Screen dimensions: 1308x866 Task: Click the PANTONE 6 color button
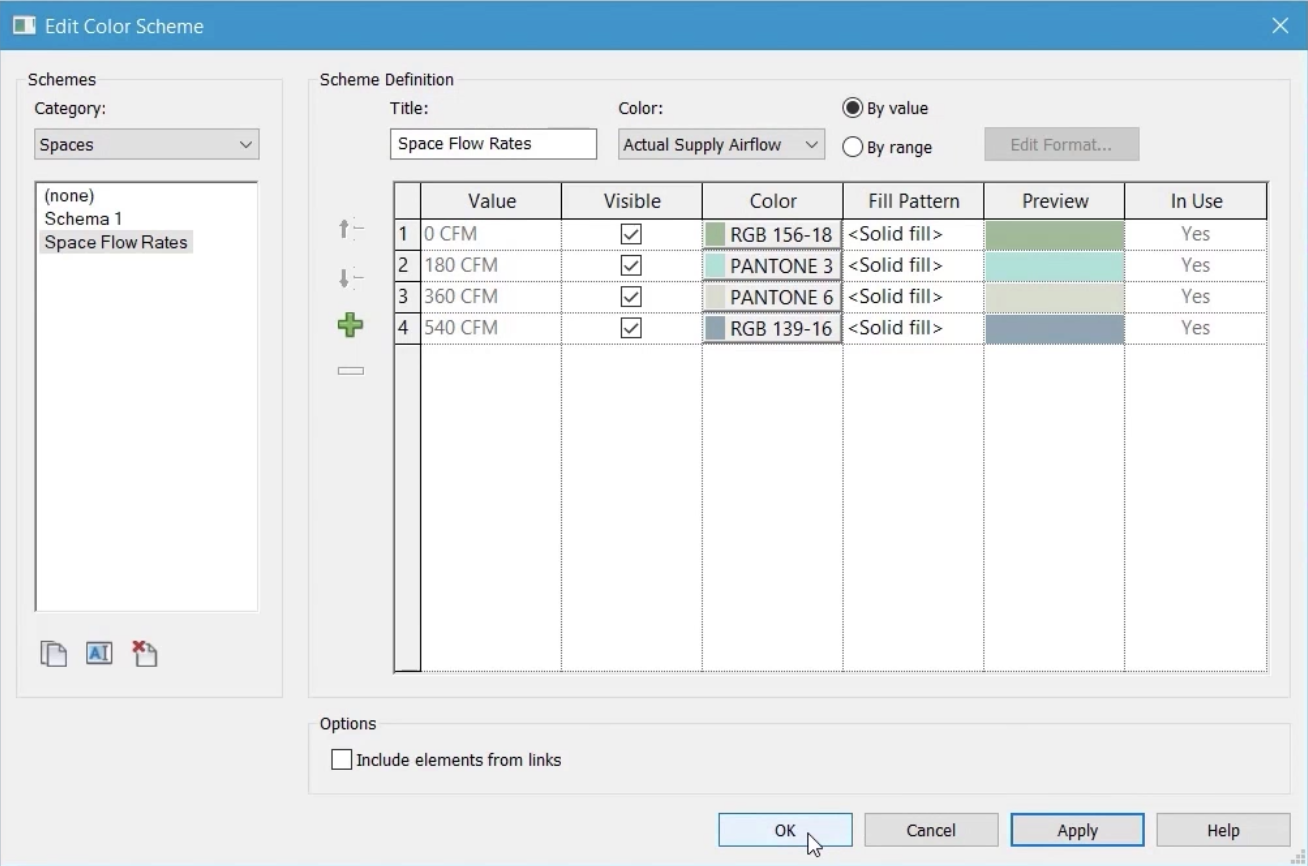[772, 297]
